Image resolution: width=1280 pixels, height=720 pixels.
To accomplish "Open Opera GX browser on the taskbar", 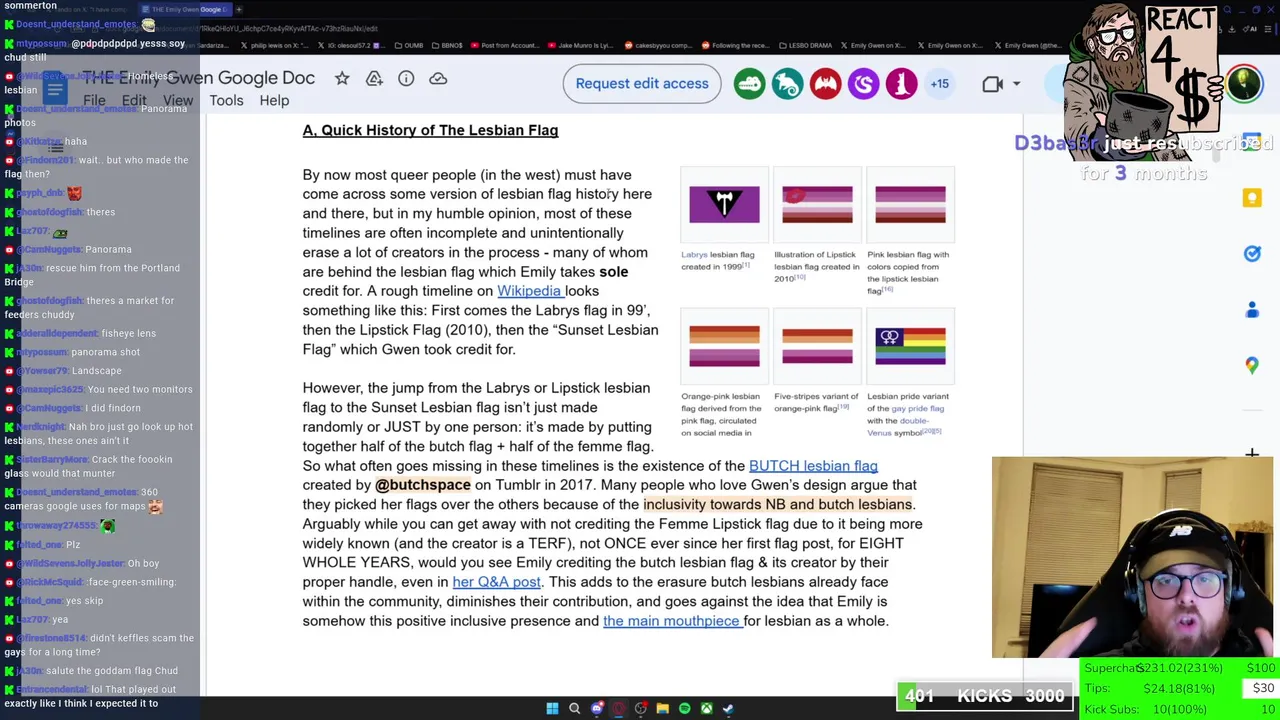I will pos(618,709).
